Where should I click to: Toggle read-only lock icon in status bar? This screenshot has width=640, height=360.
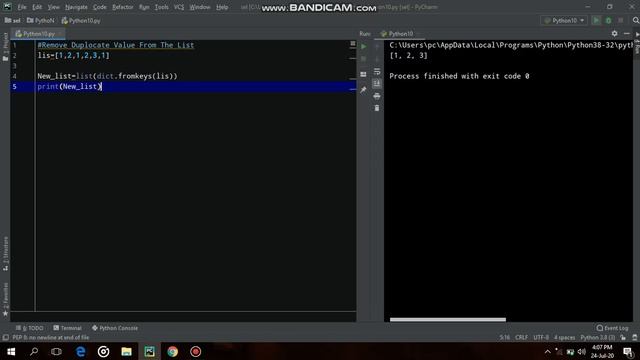coord(623,338)
